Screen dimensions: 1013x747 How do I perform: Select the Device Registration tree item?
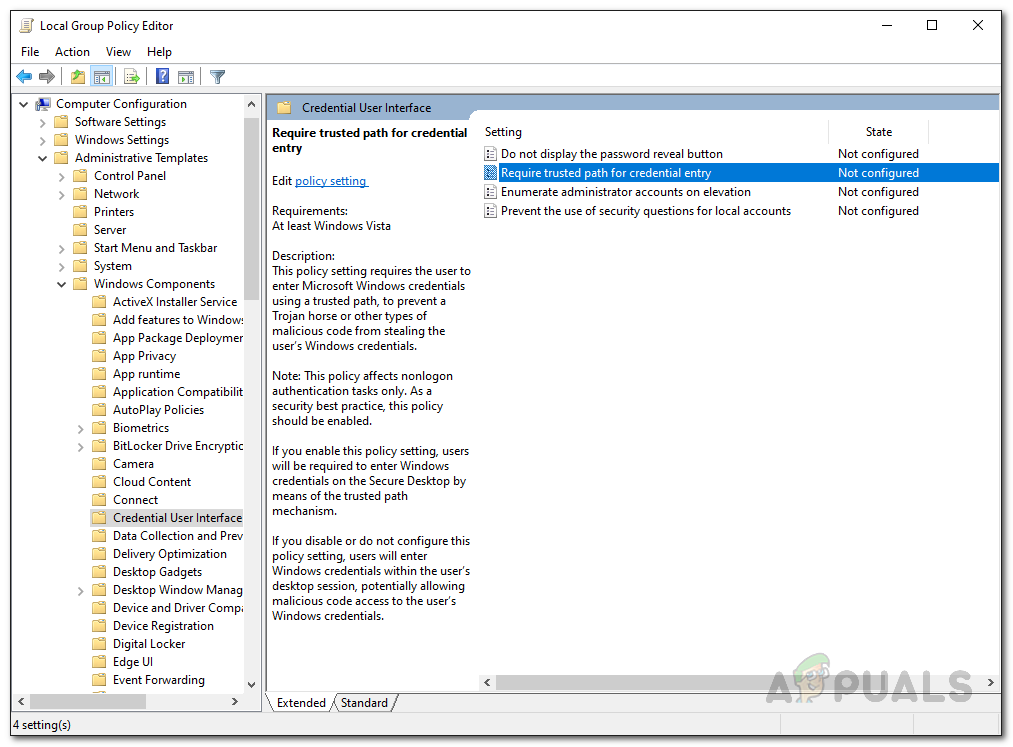tap(163, 626)
